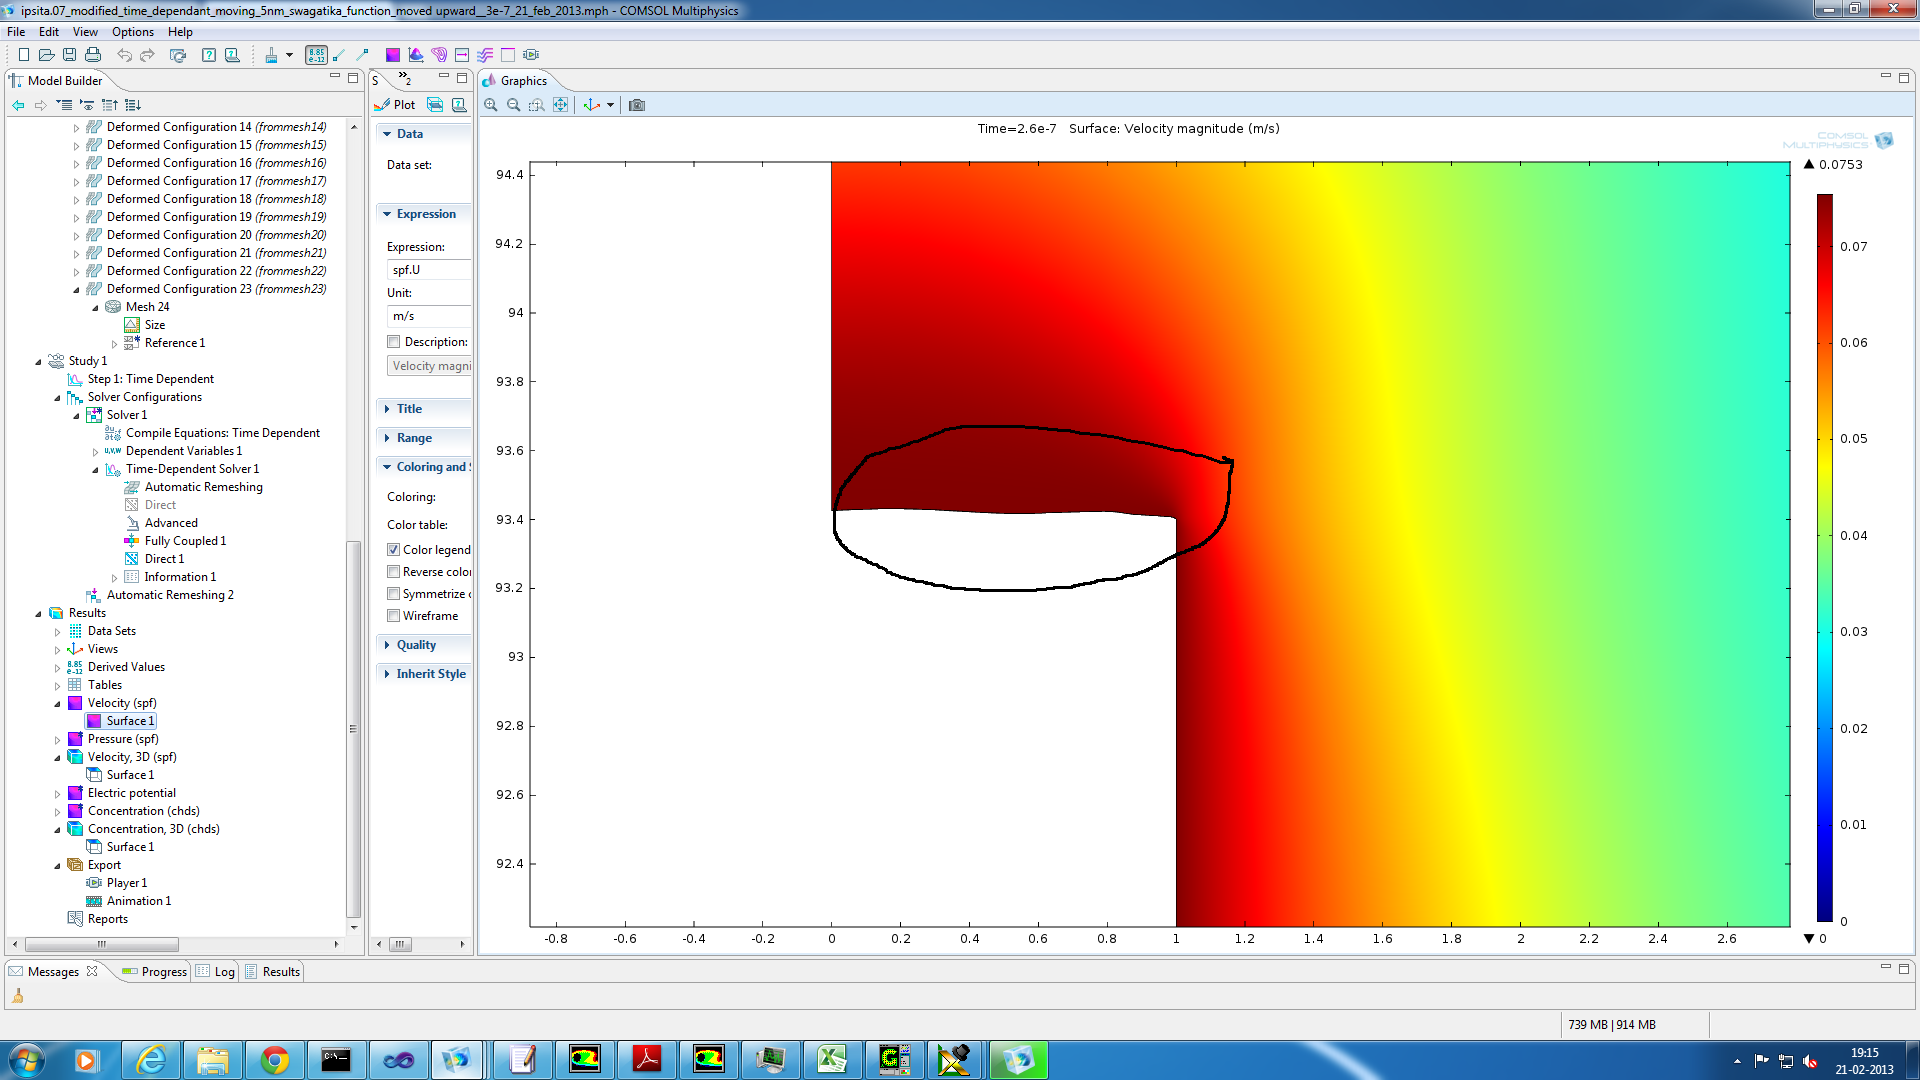1920x1080 pixels.
Task: Click the Build All broom icon
Action: [271, 55]
